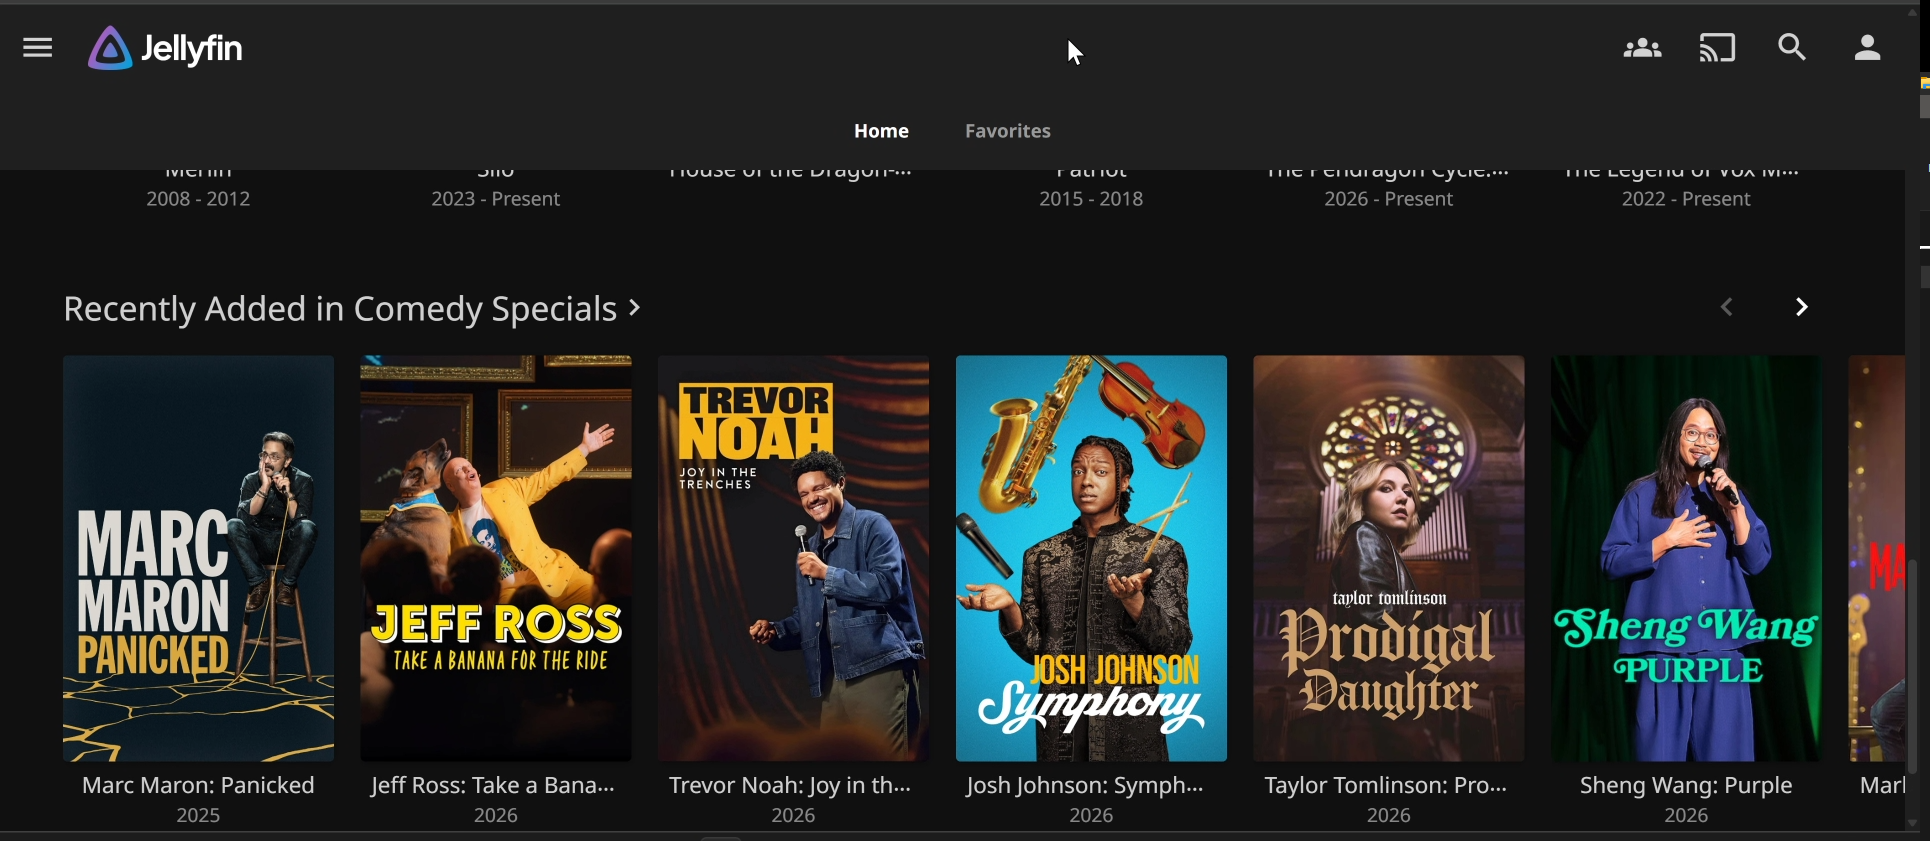Open the Josh Johnson Symphony poster
Image resolution: width=1930 pixels, height=841 pixels.
tap(1091, 558)
